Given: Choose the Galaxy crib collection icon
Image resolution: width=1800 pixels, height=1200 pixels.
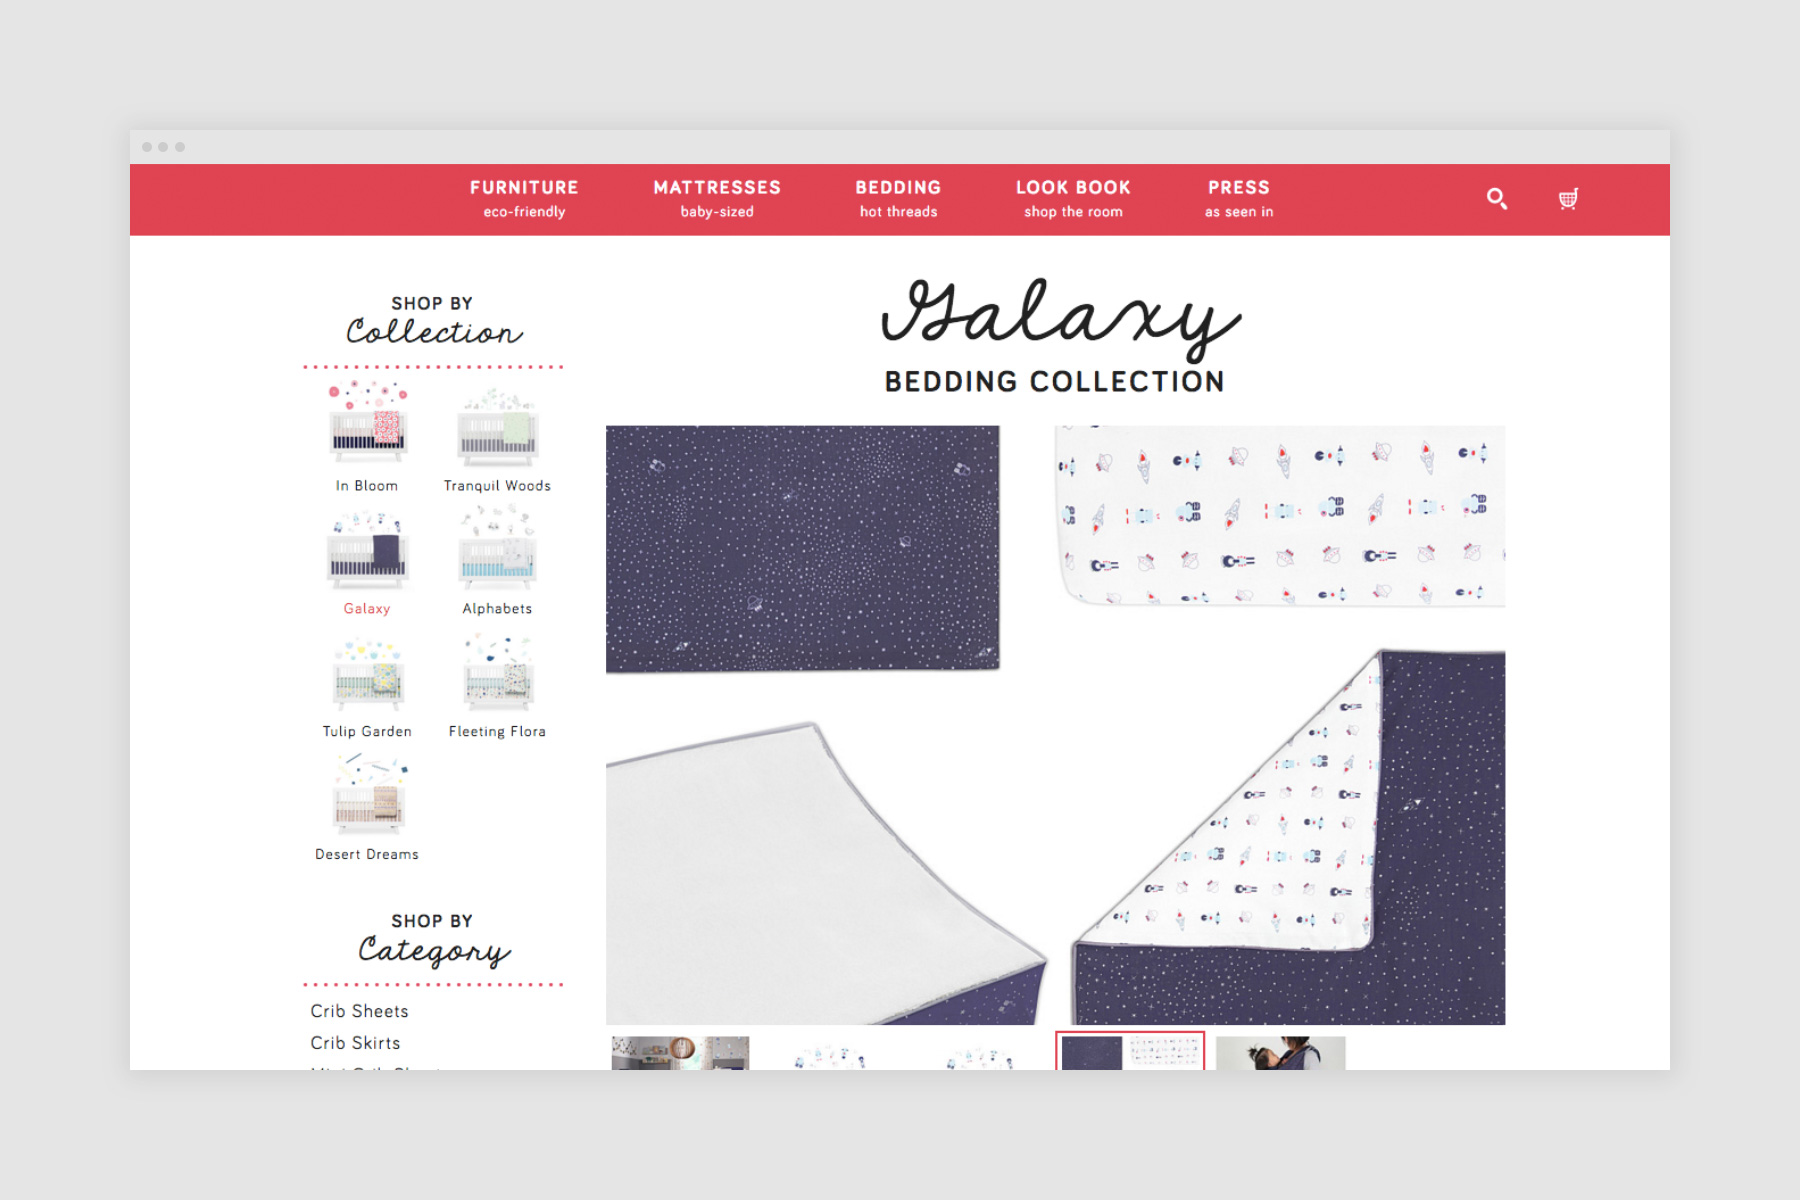Looking at the screenshot, I should point(368,549).
